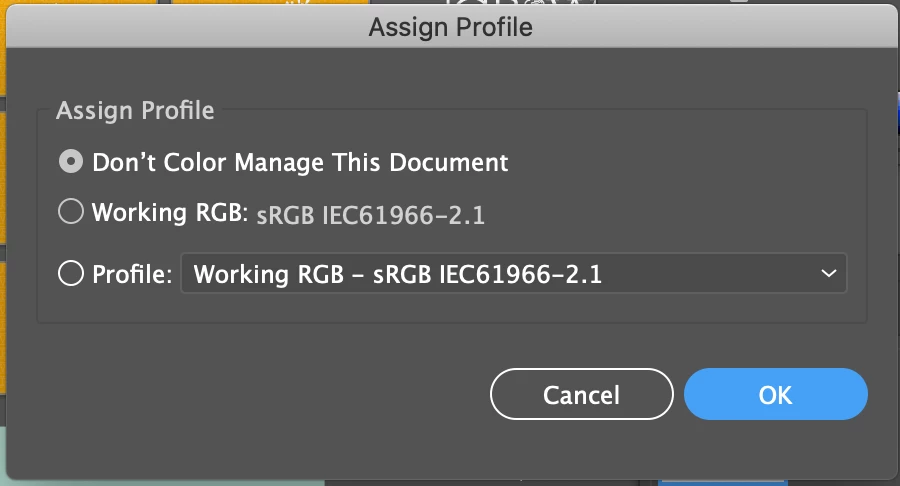Open the Working RGB – sRGB profile combo box
Screen dimensions: 900x486
[x=514, y=273]
